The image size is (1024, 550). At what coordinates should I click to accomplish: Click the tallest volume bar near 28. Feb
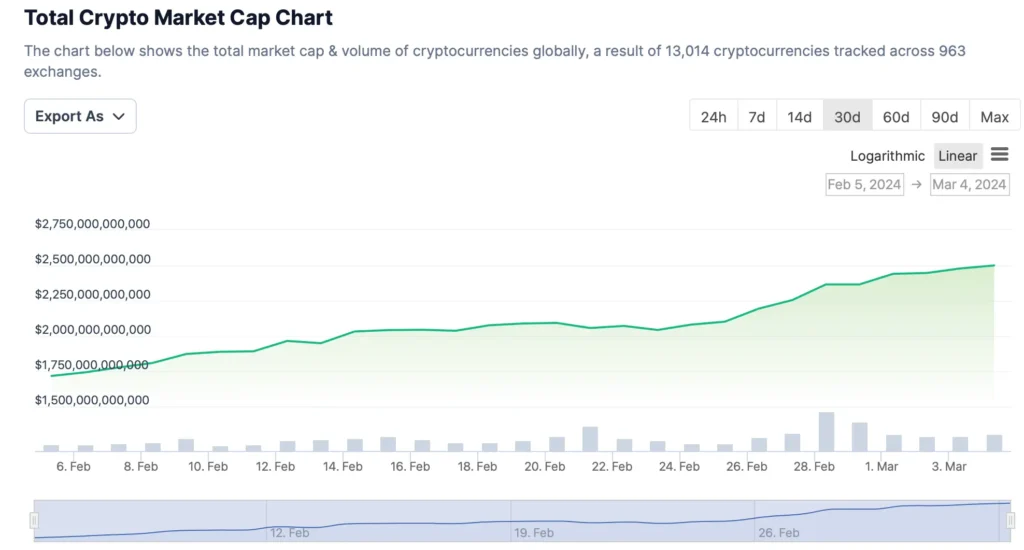tap(826, 432)
